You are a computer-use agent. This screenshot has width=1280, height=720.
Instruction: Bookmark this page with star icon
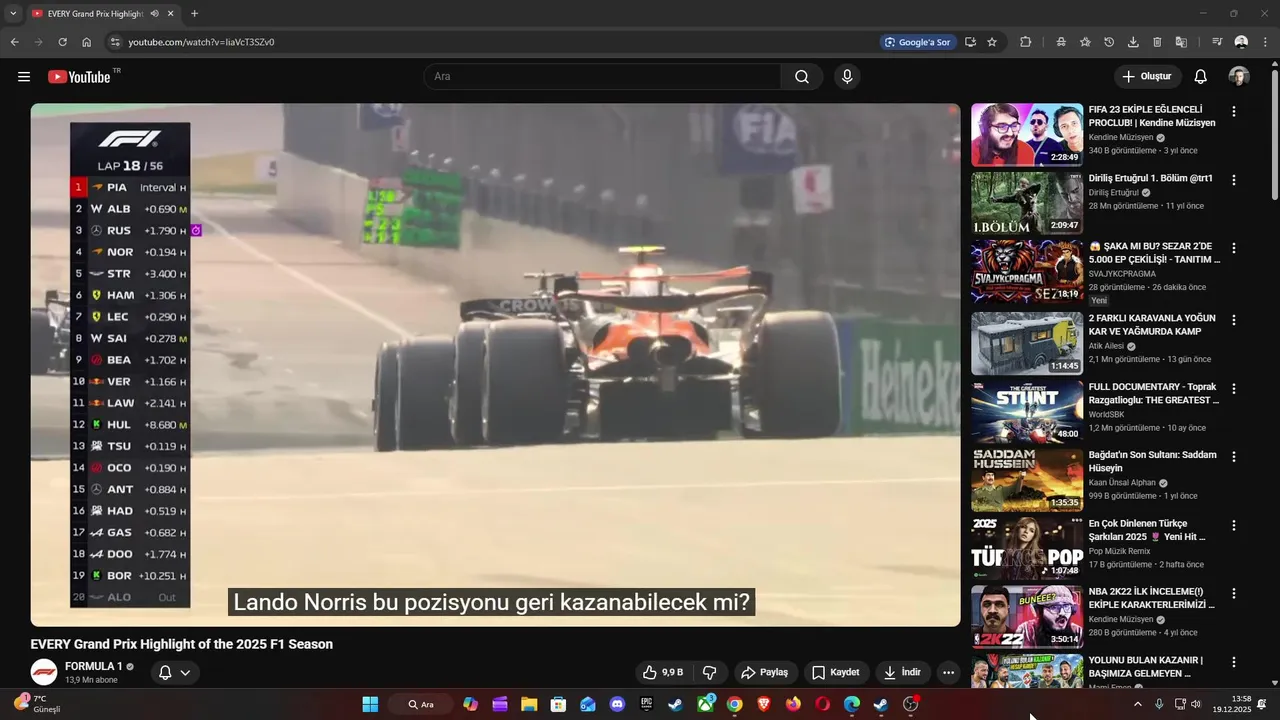tap(992, 42)
